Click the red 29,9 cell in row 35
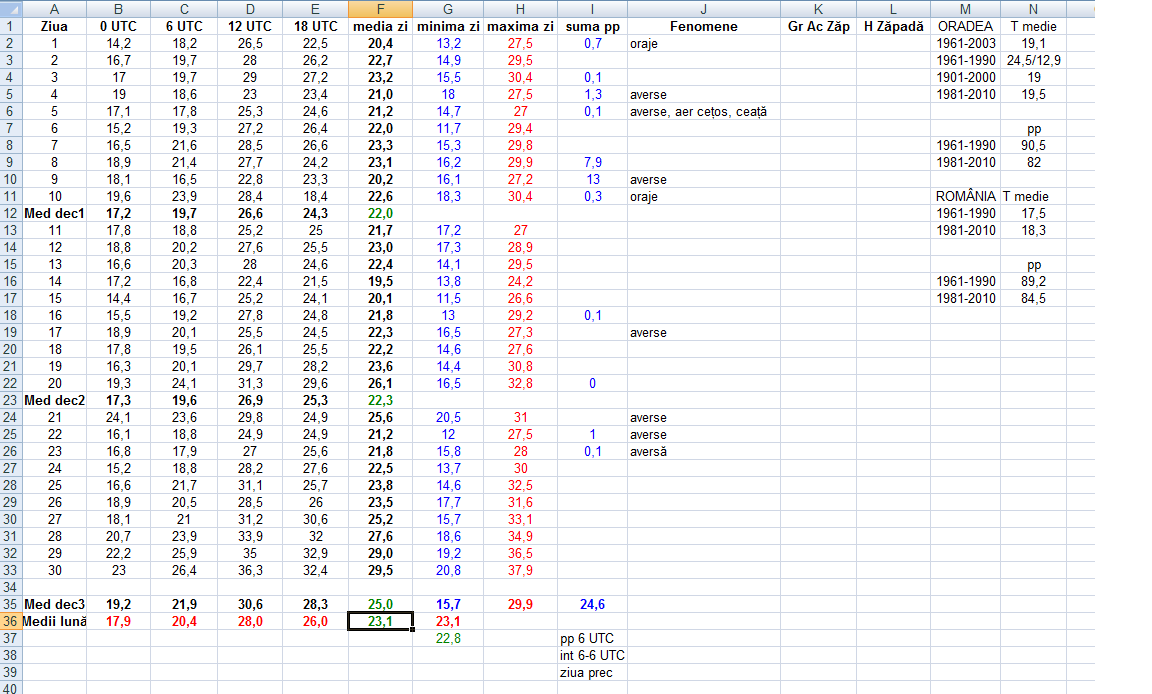Viewport: 1152px width, 694px height. [520, 604]
